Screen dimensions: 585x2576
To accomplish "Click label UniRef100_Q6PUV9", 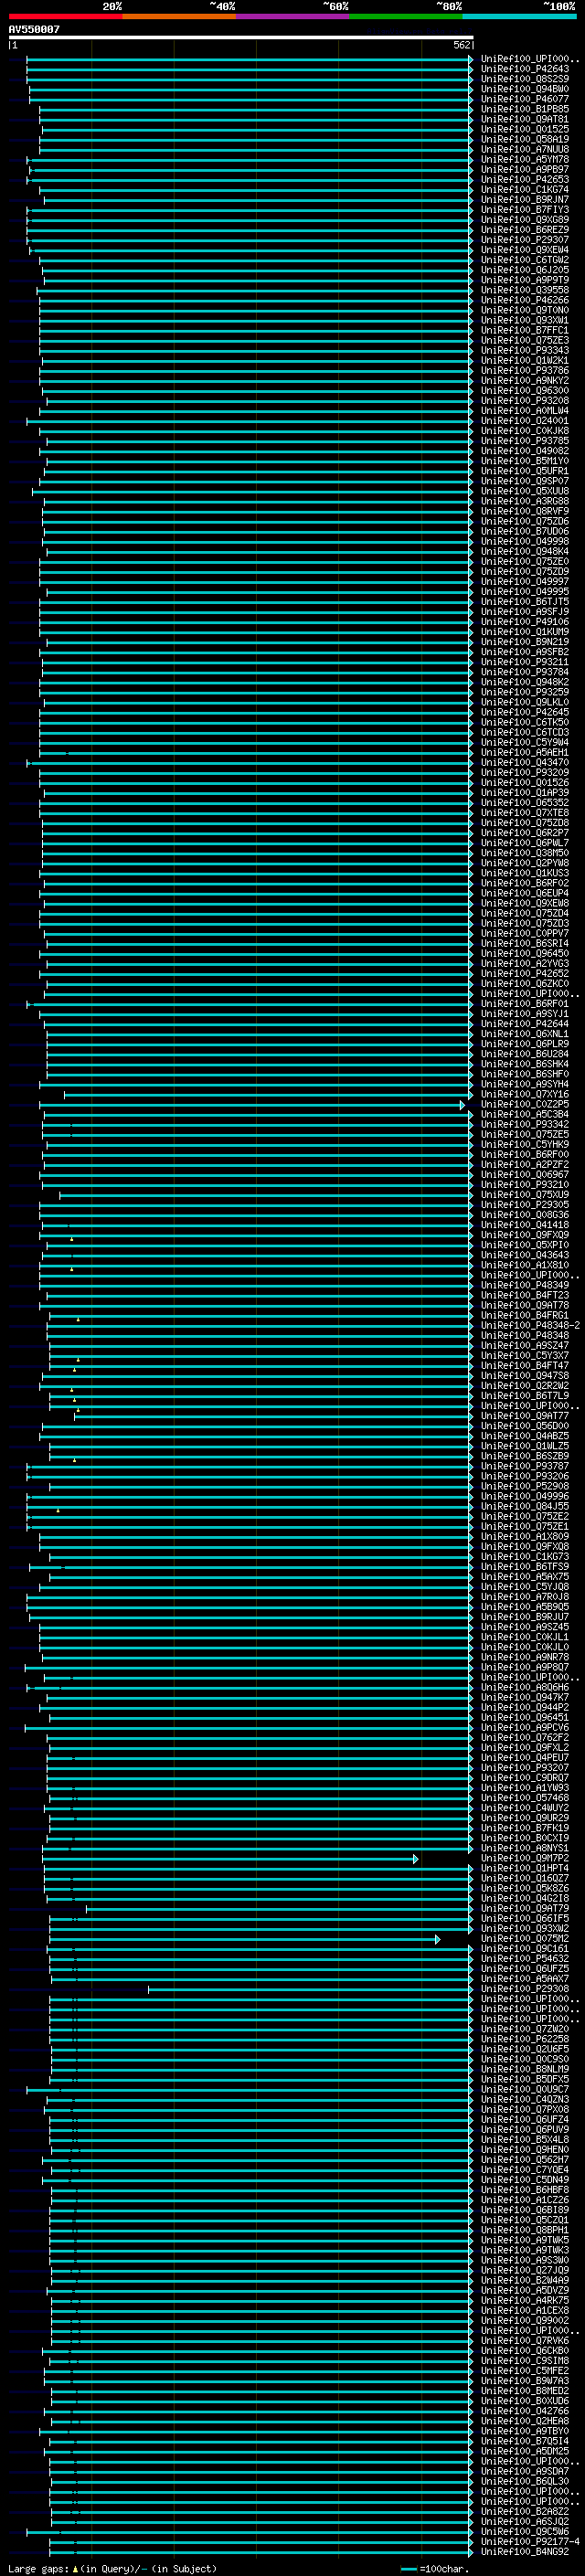I will [524, 2129].
